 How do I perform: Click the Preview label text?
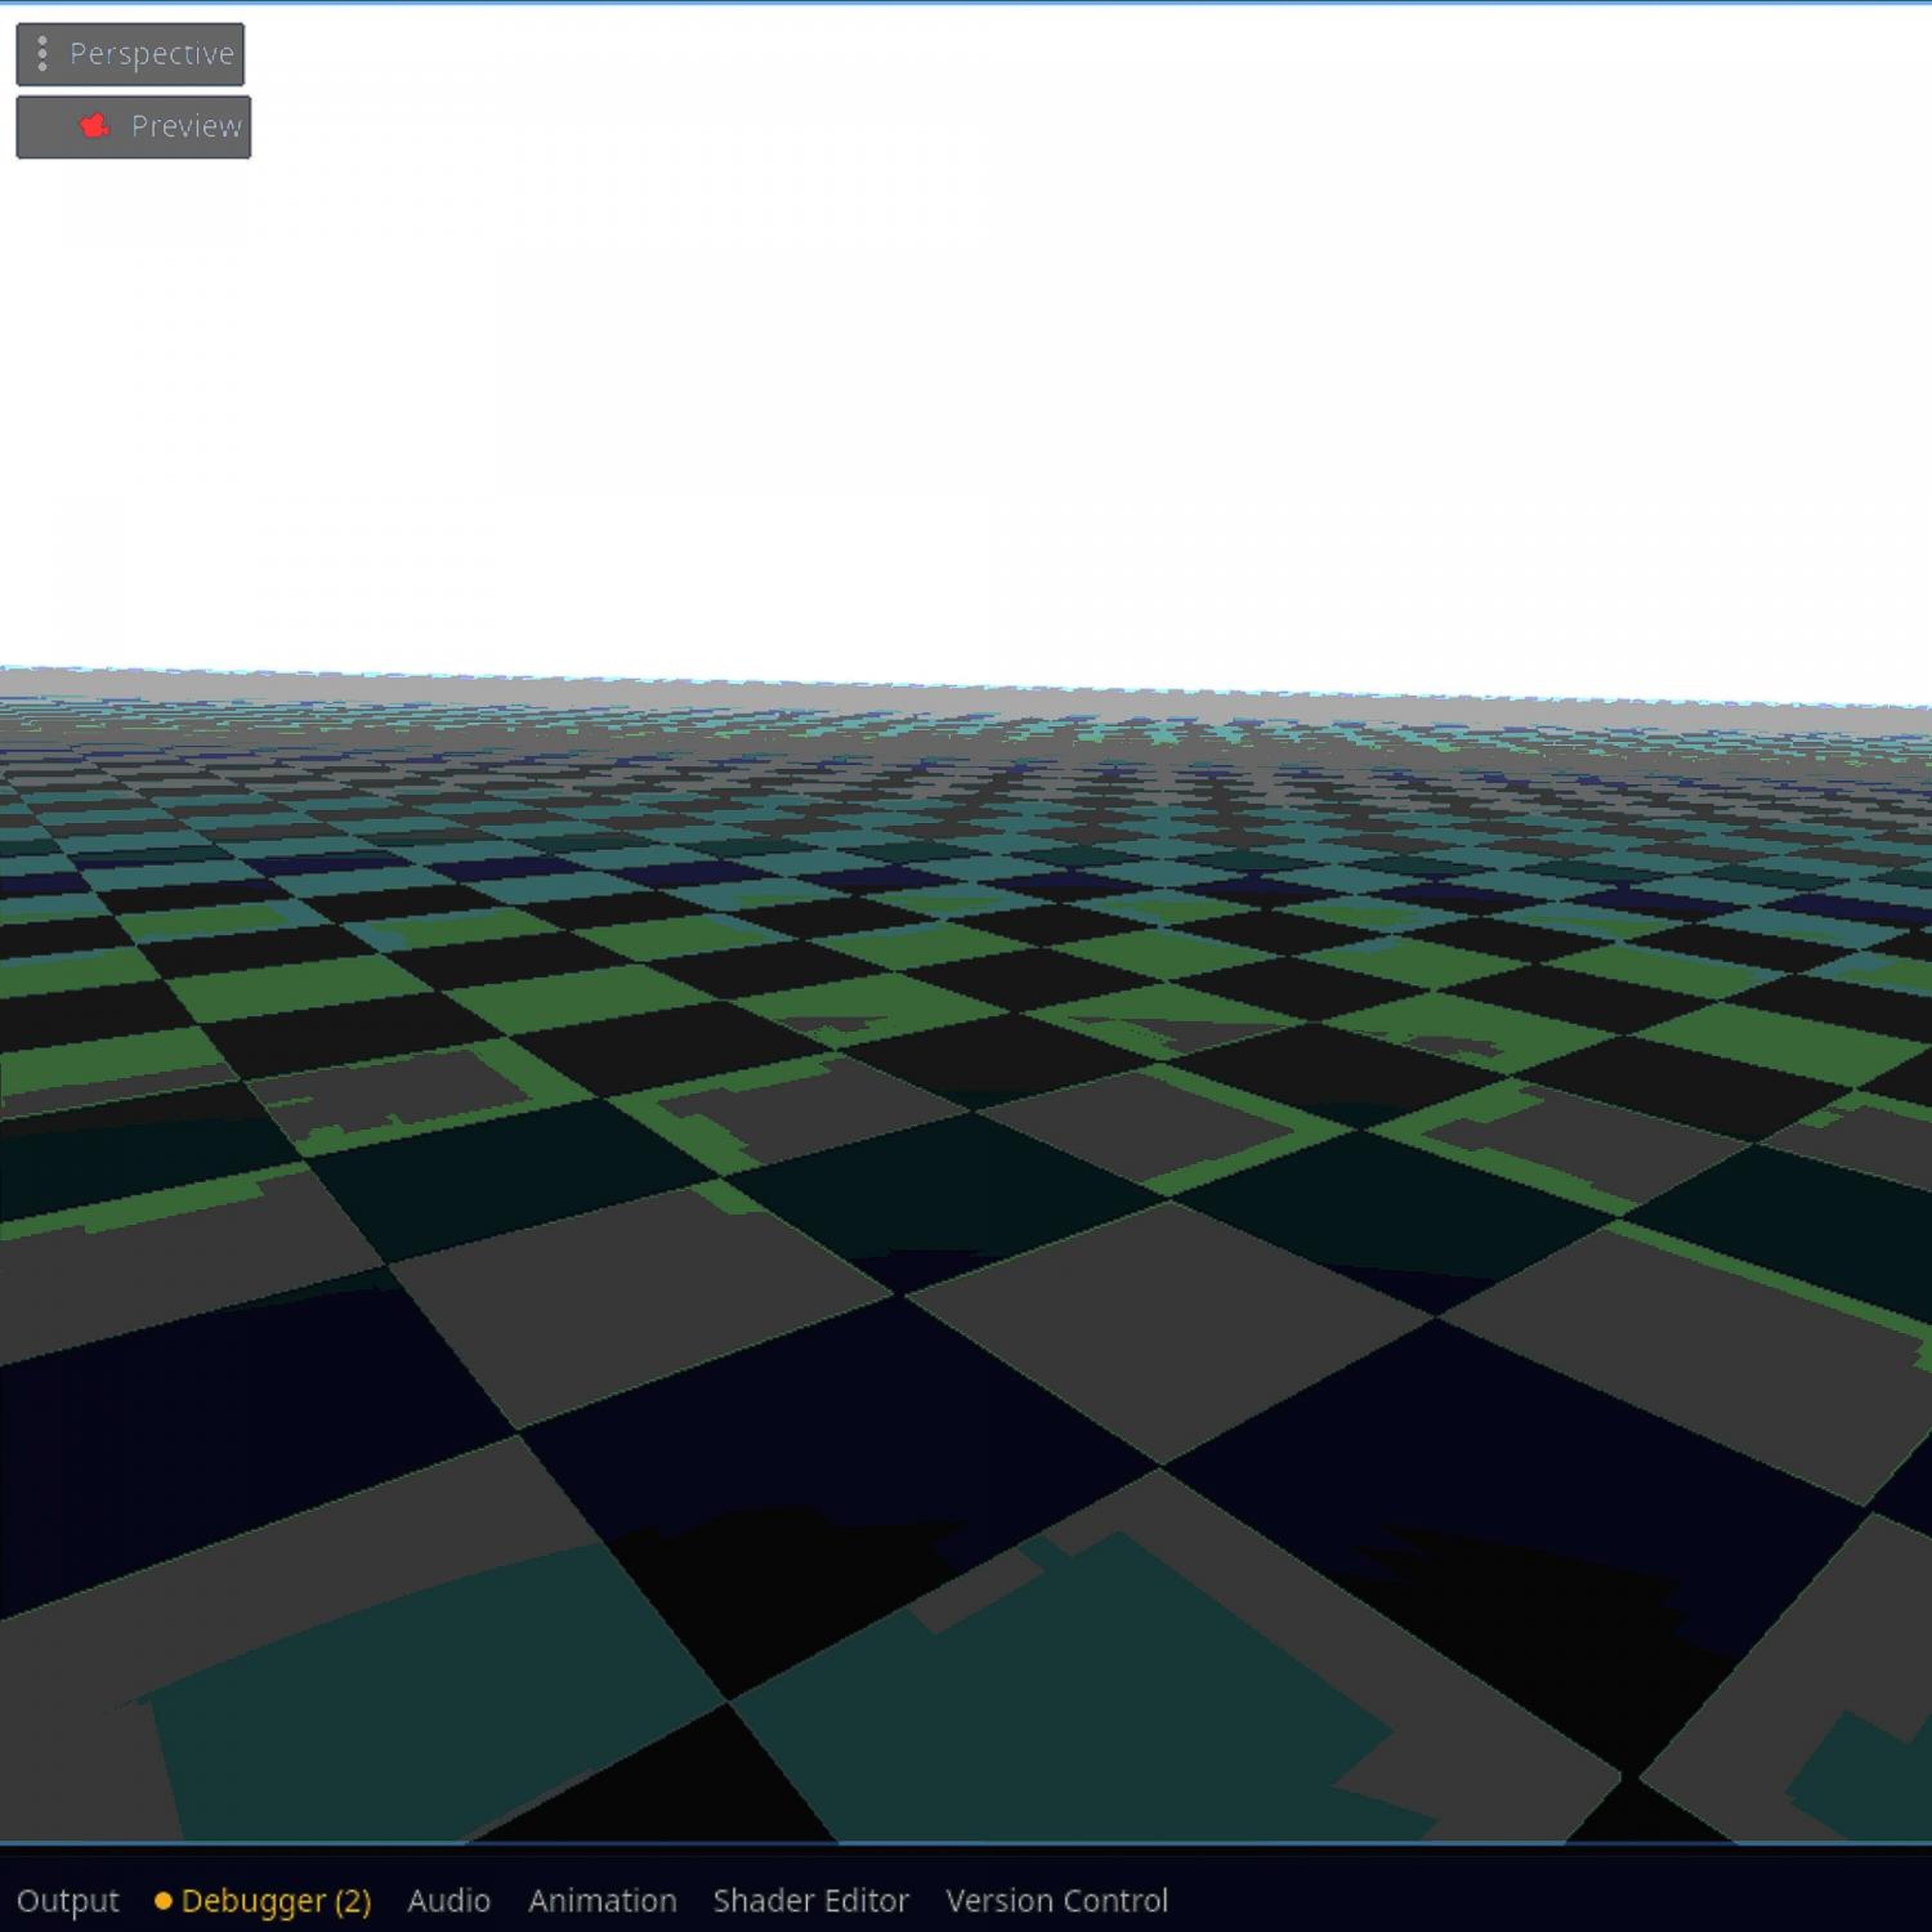pyautogui.click(x=186, y=127)
